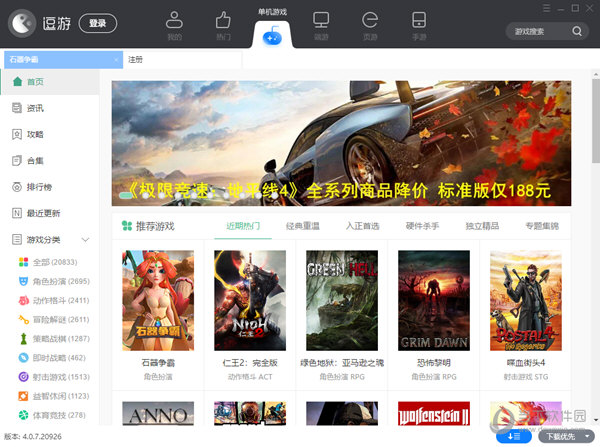Click the 喋血街头4 title link
This screenshot has height=447, width=600.
(x=526, y=363)
